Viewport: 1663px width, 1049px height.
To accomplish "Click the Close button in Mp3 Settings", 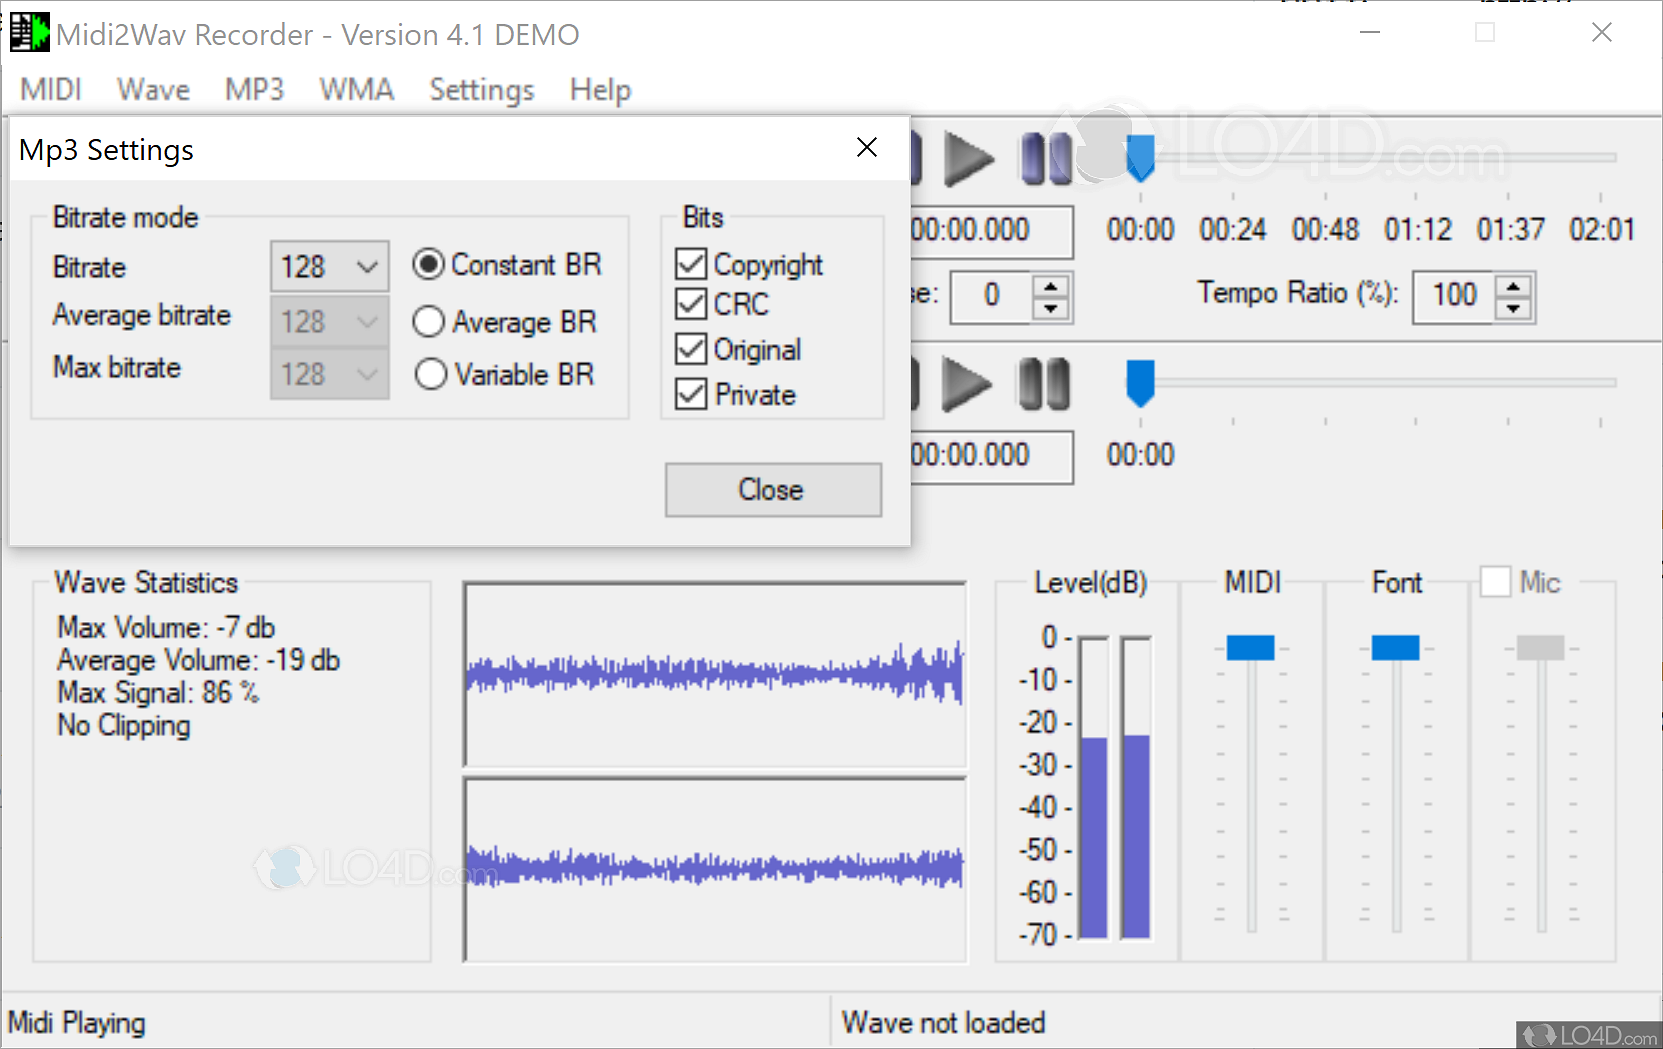I will click(x=773, y=490).
